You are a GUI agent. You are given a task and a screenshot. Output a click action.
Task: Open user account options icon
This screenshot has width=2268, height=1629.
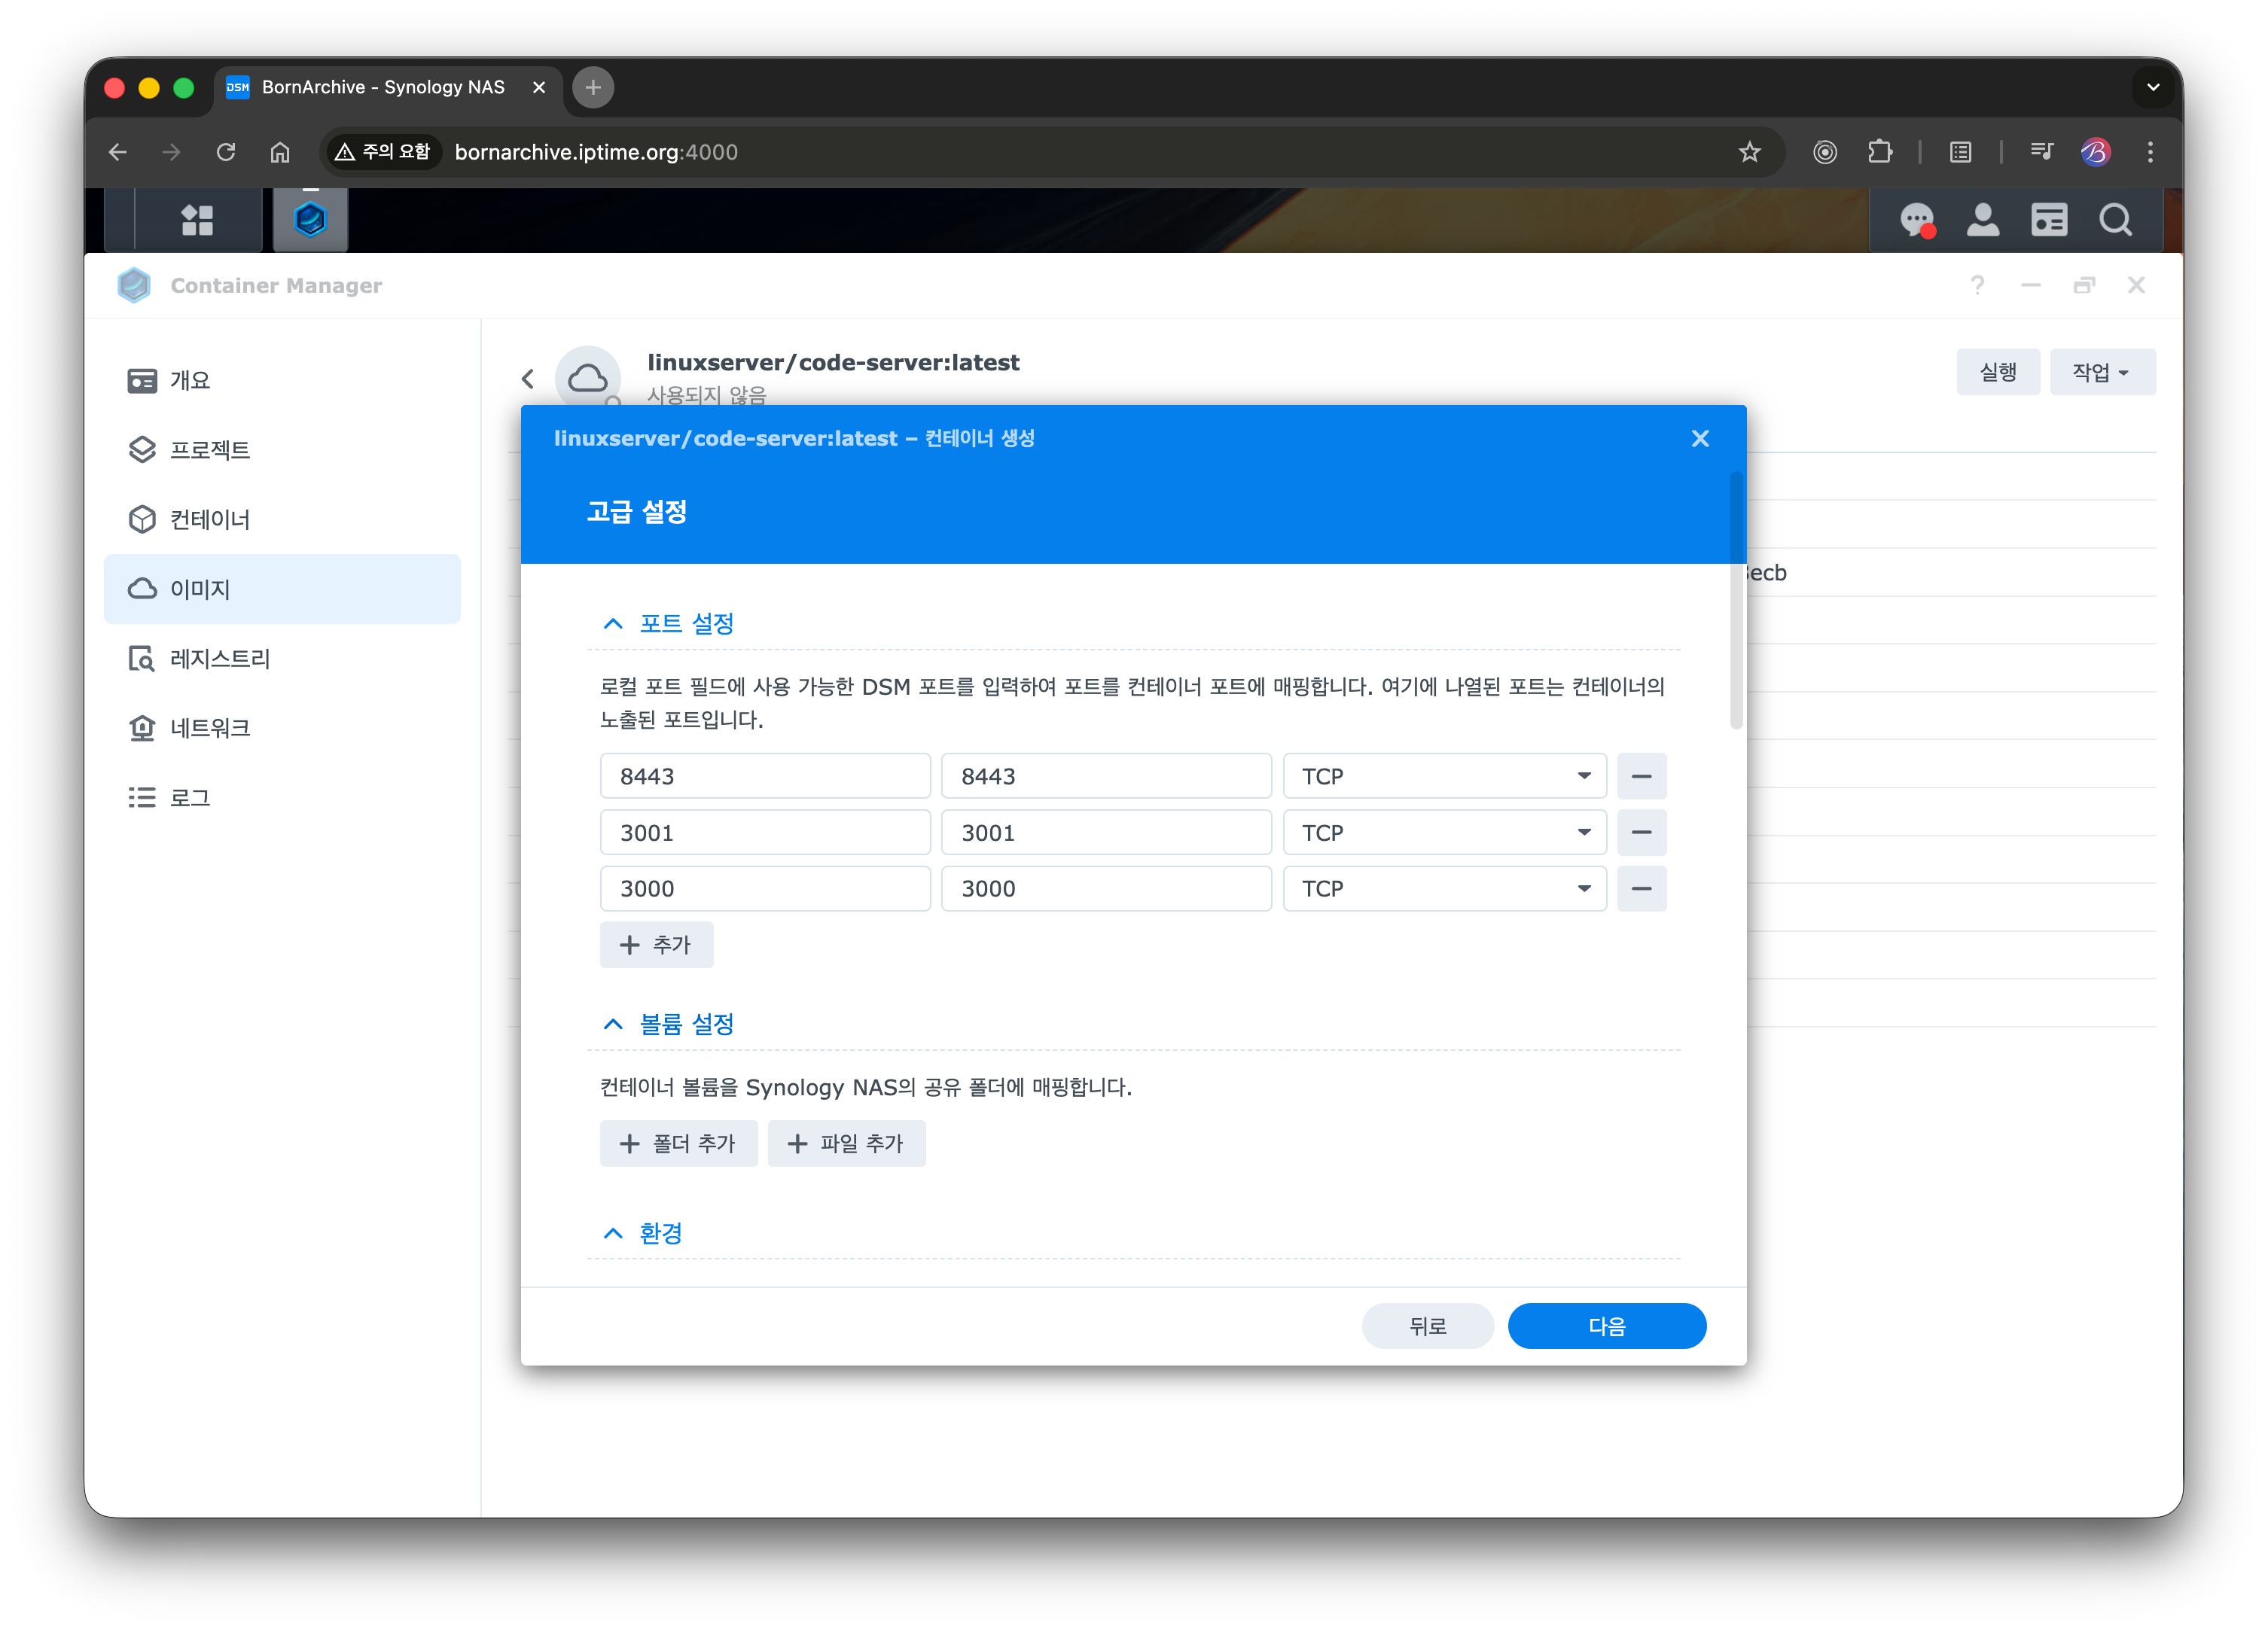point(1982,220)
